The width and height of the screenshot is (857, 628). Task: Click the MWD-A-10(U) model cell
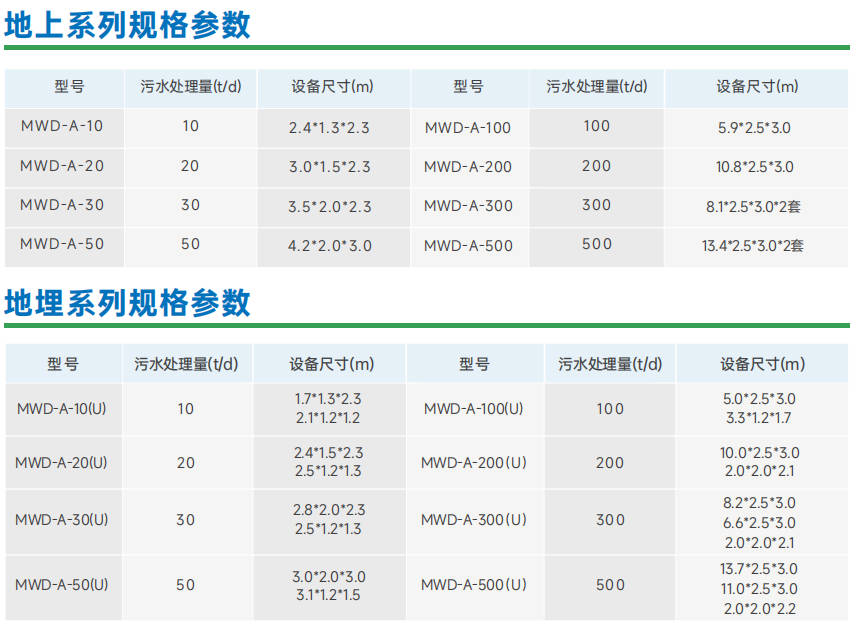pos(62,409)
